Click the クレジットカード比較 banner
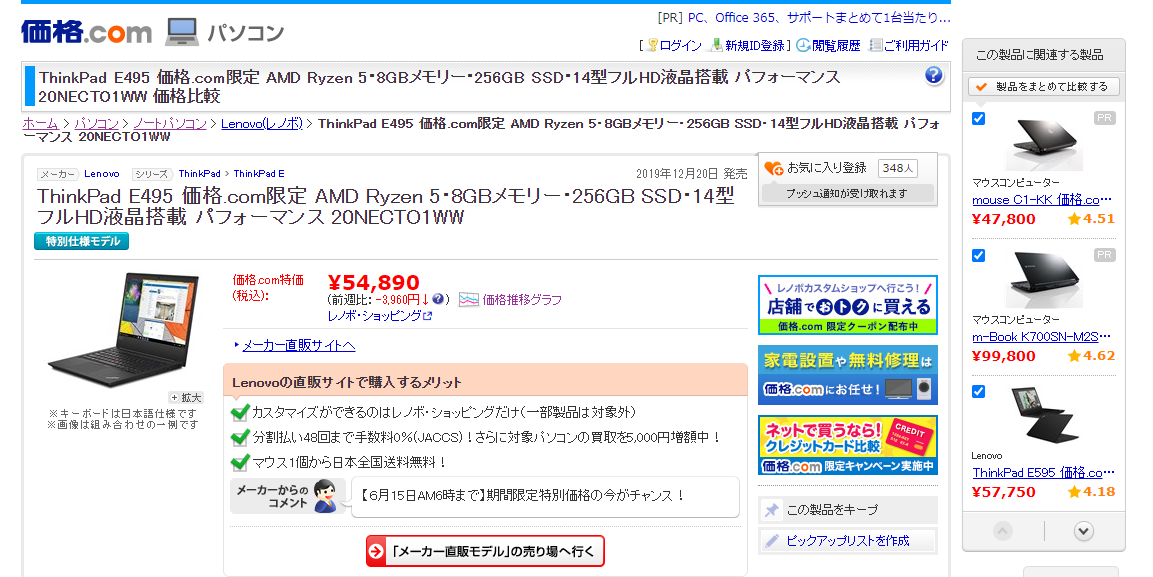Viewport: 1153px width, 577px height. pos(848,445)
